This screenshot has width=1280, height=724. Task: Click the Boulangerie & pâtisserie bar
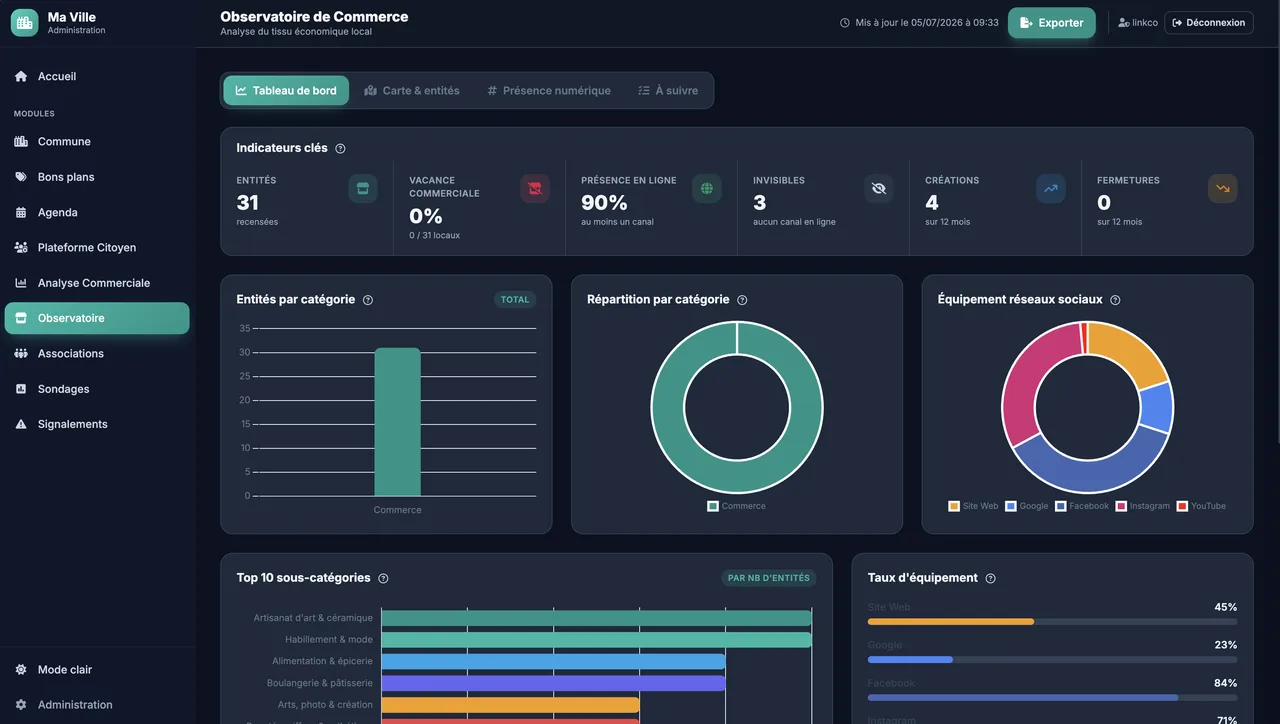553,683
